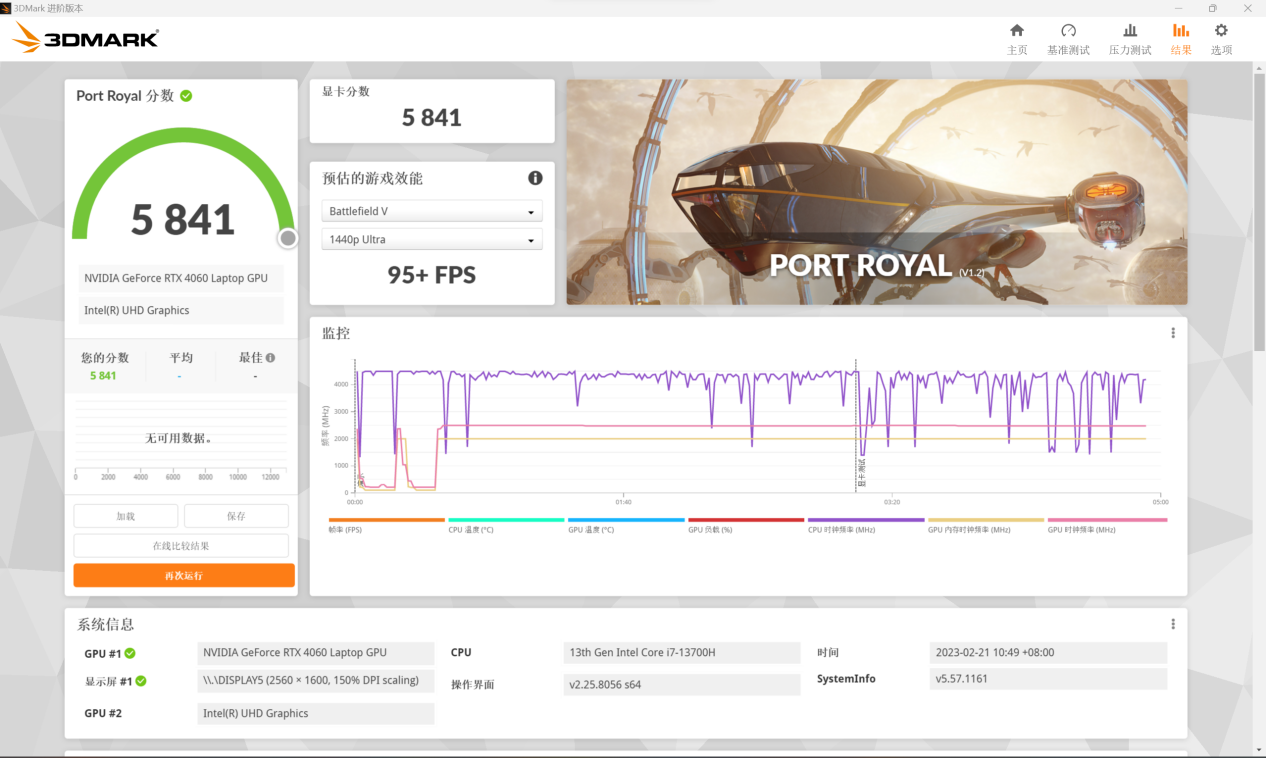
Task: Go to the 主页 home icon
Action: (x=1017, y=38)
